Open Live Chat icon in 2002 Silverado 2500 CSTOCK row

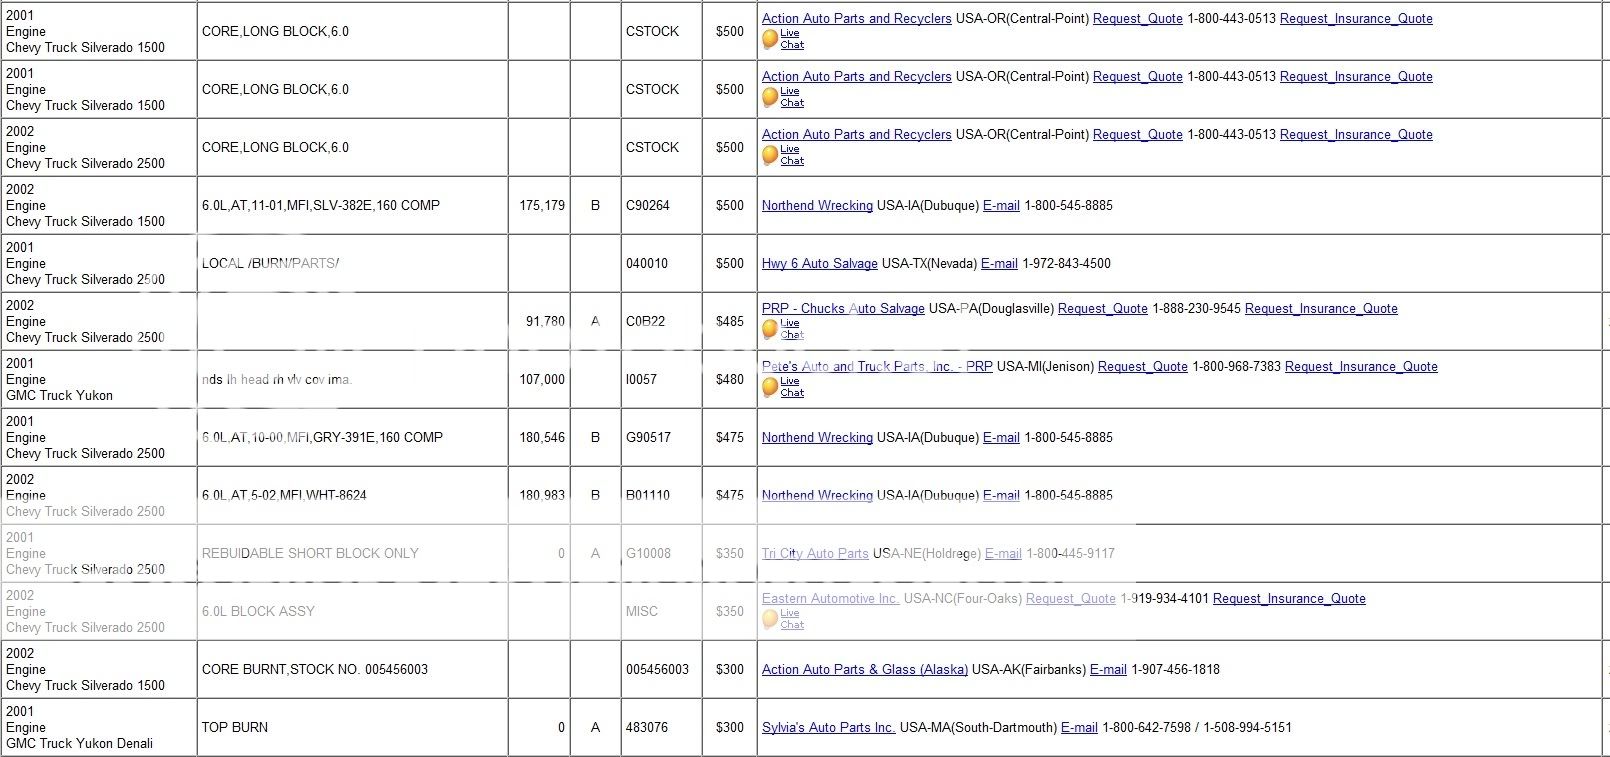(x=783, y=155)
